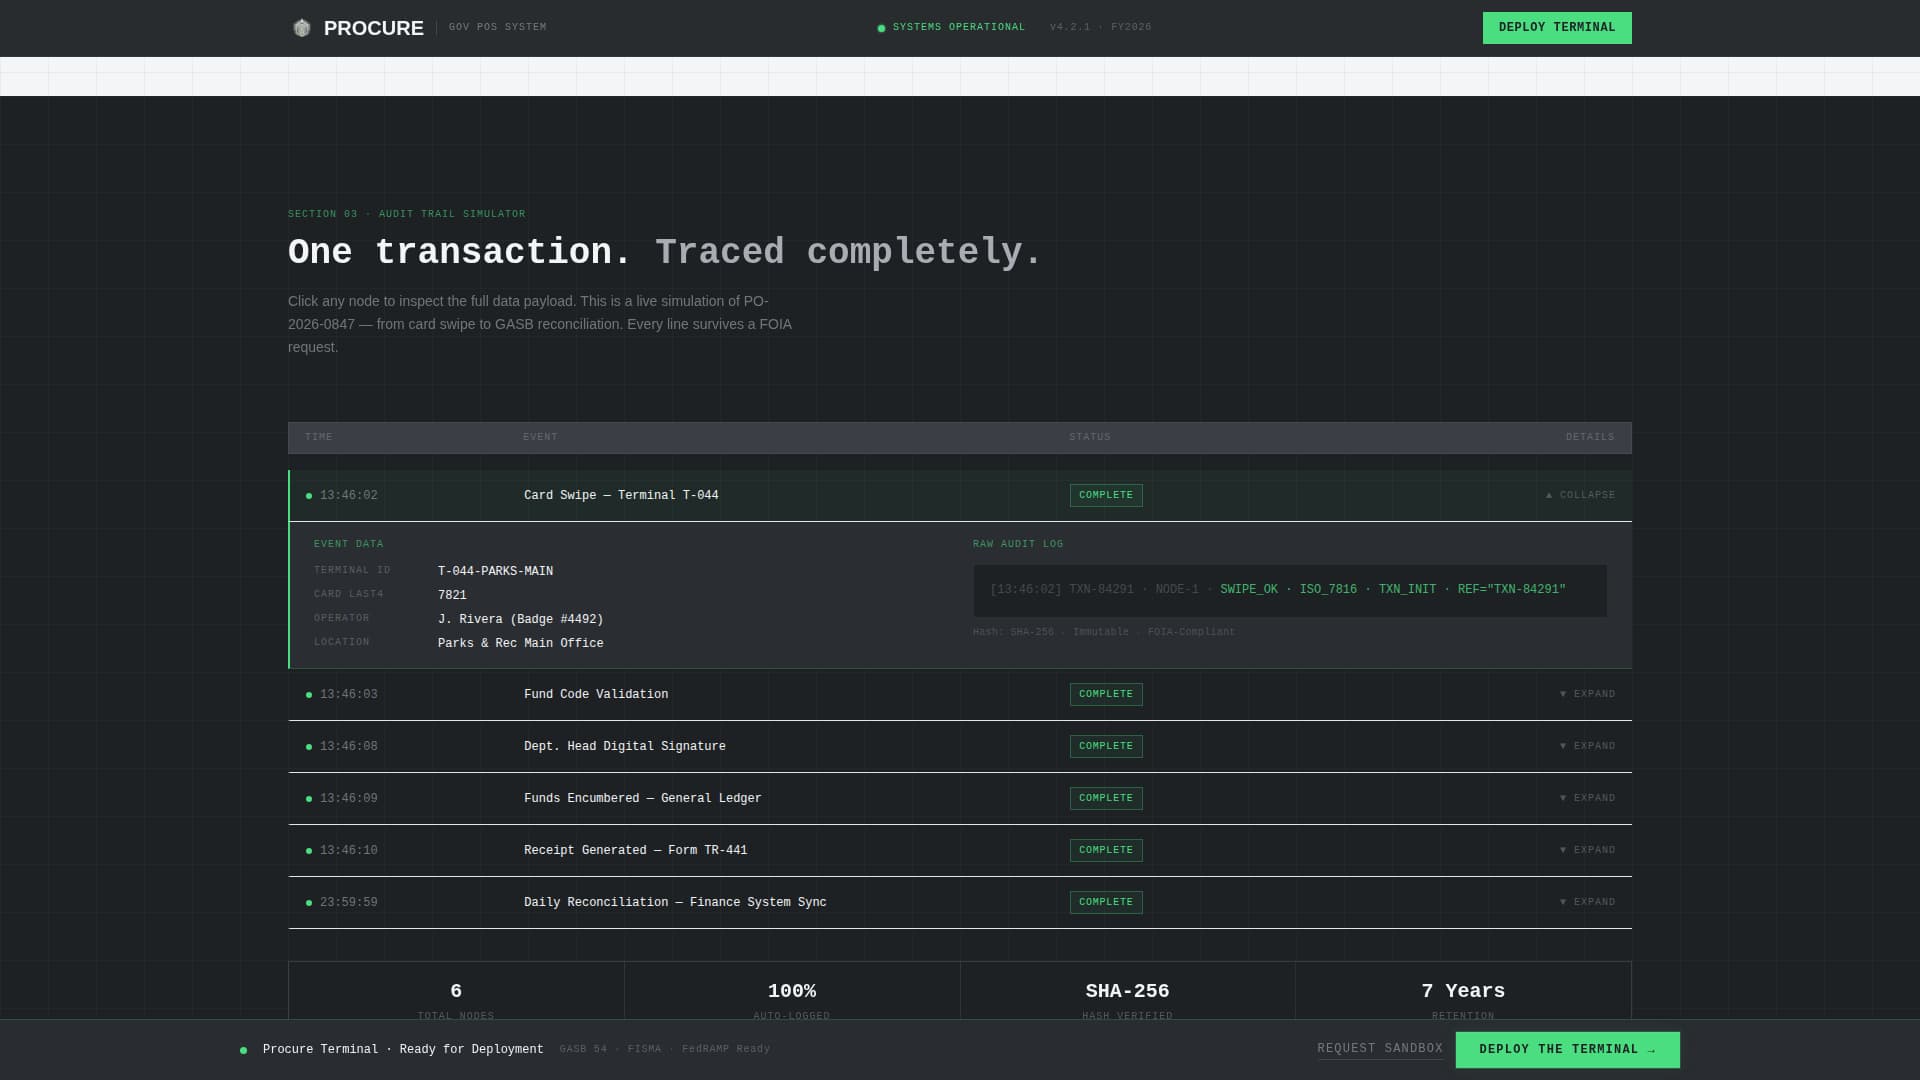1920x1080 pixels.
Task: Click the GASB 54 · FISMA · FedRAMP Ready text
Action: pos(665,1050)
